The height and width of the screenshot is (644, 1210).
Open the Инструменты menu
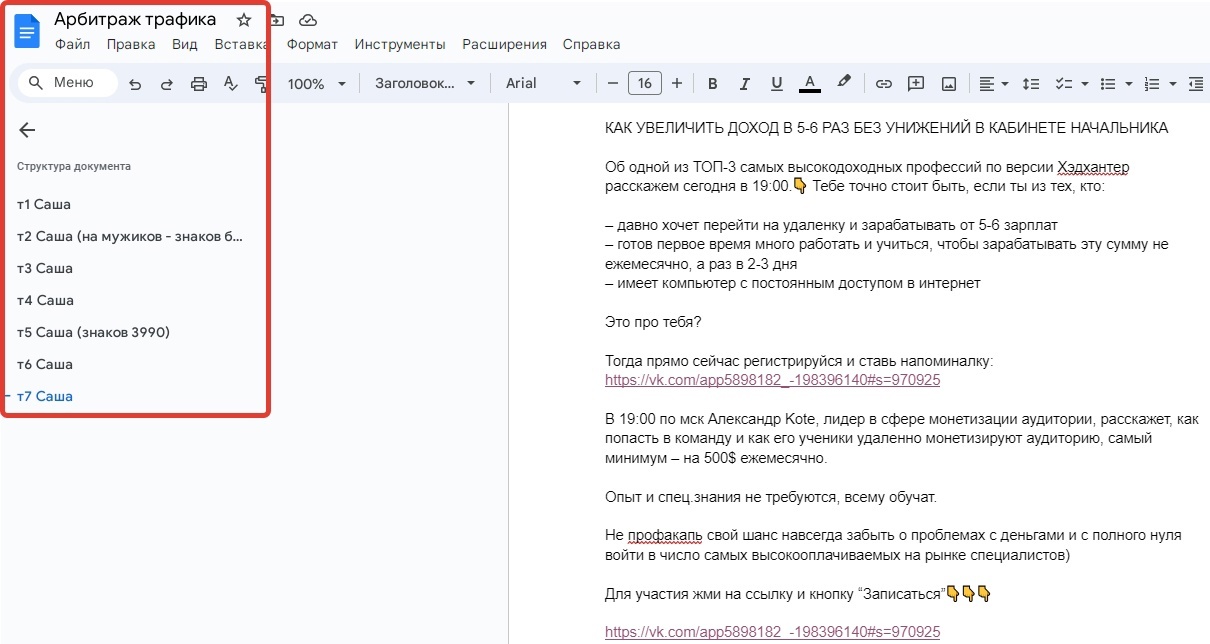tap(399, 44)
